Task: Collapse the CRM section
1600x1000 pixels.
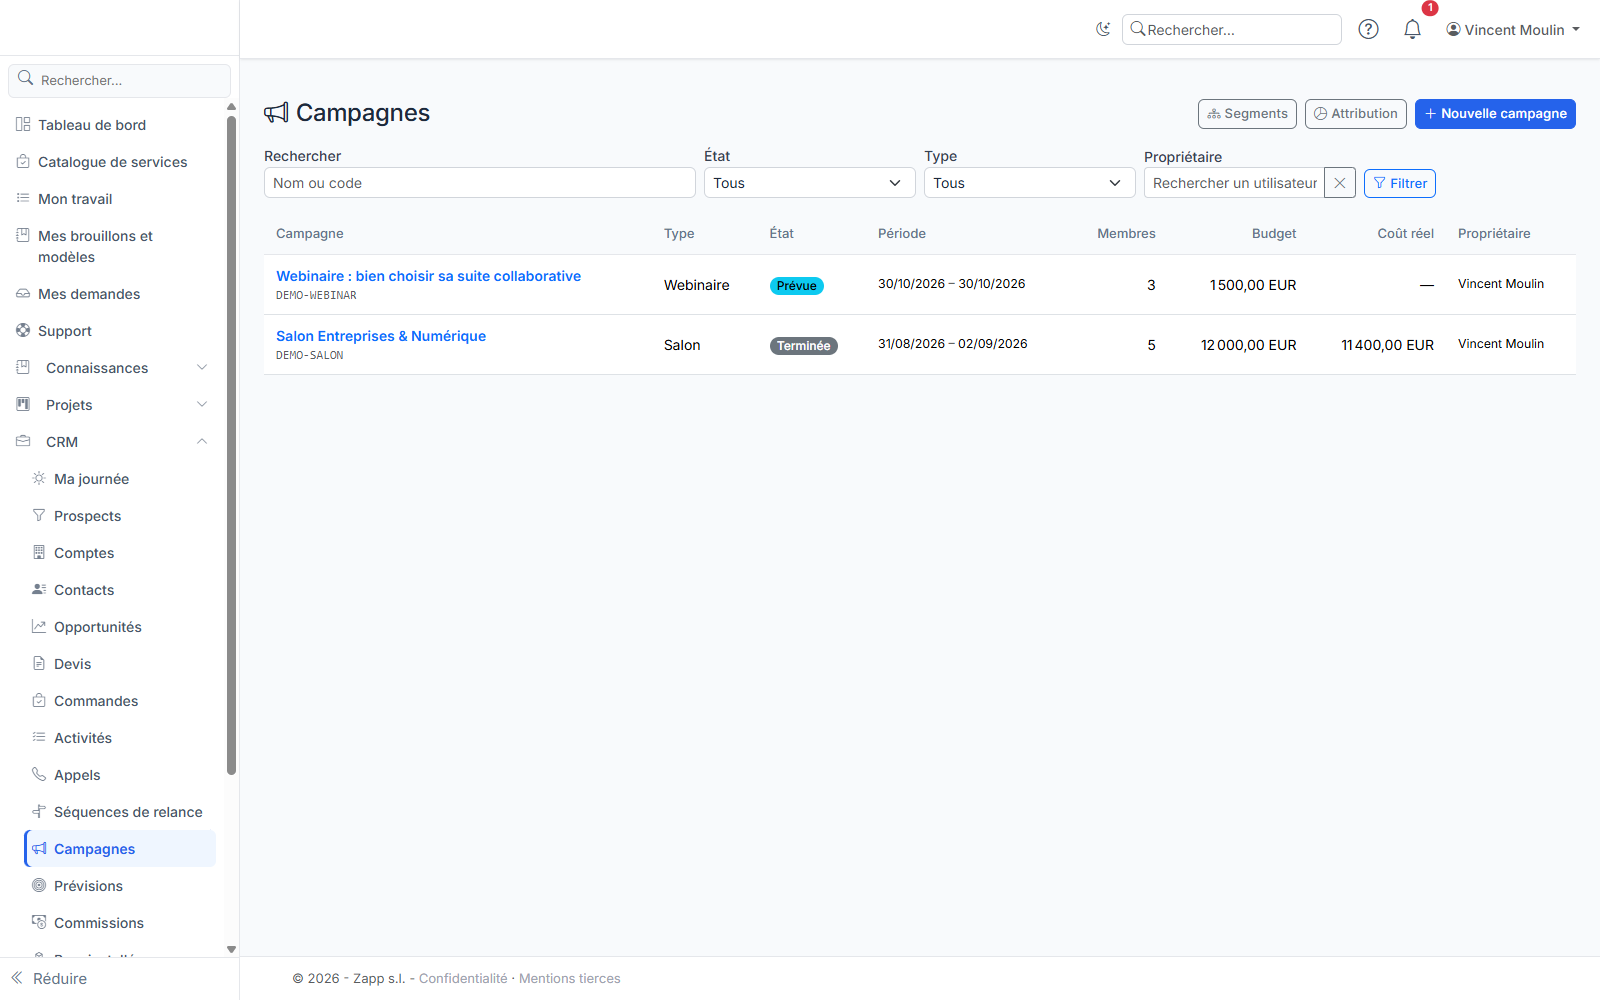Action: click(x=112, y=442)
